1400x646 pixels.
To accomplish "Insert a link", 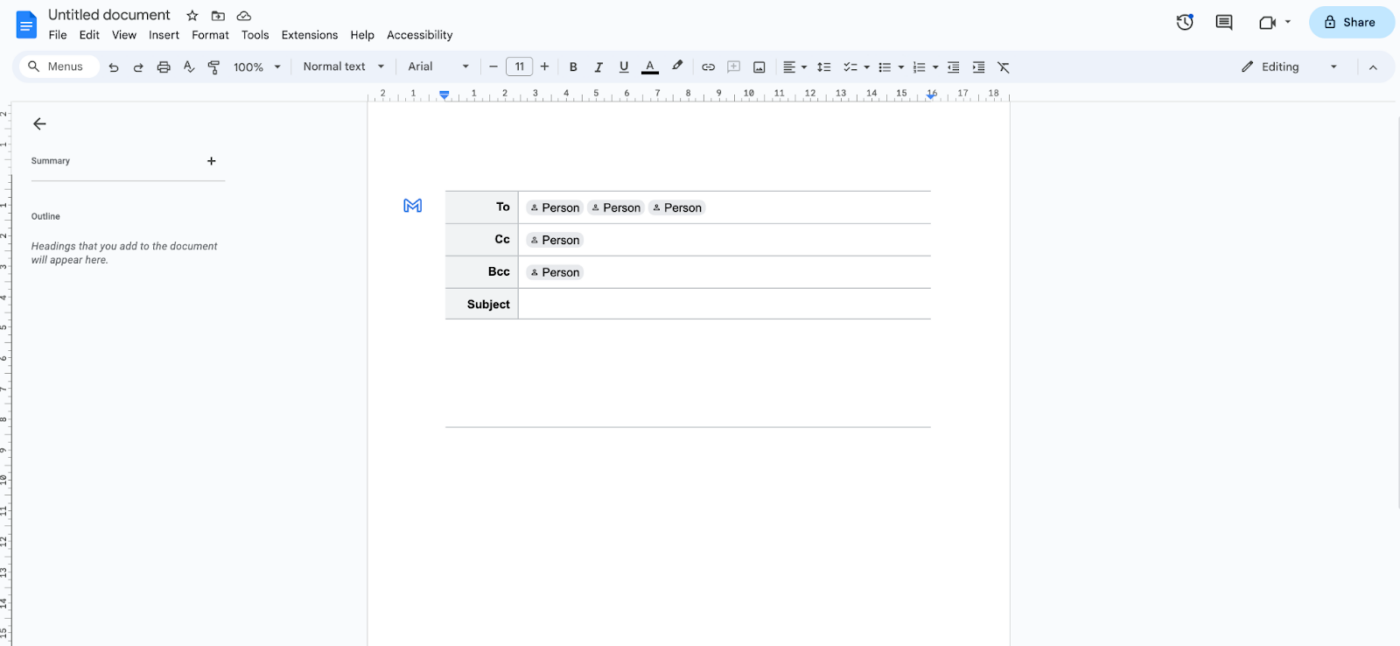I will coord(708,66).
